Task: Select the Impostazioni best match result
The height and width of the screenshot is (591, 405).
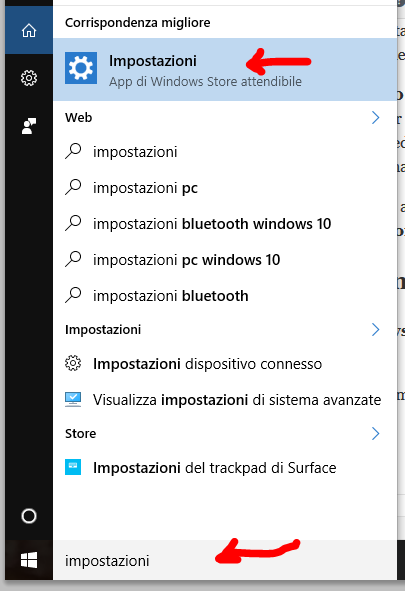Action: coord(225,69)
